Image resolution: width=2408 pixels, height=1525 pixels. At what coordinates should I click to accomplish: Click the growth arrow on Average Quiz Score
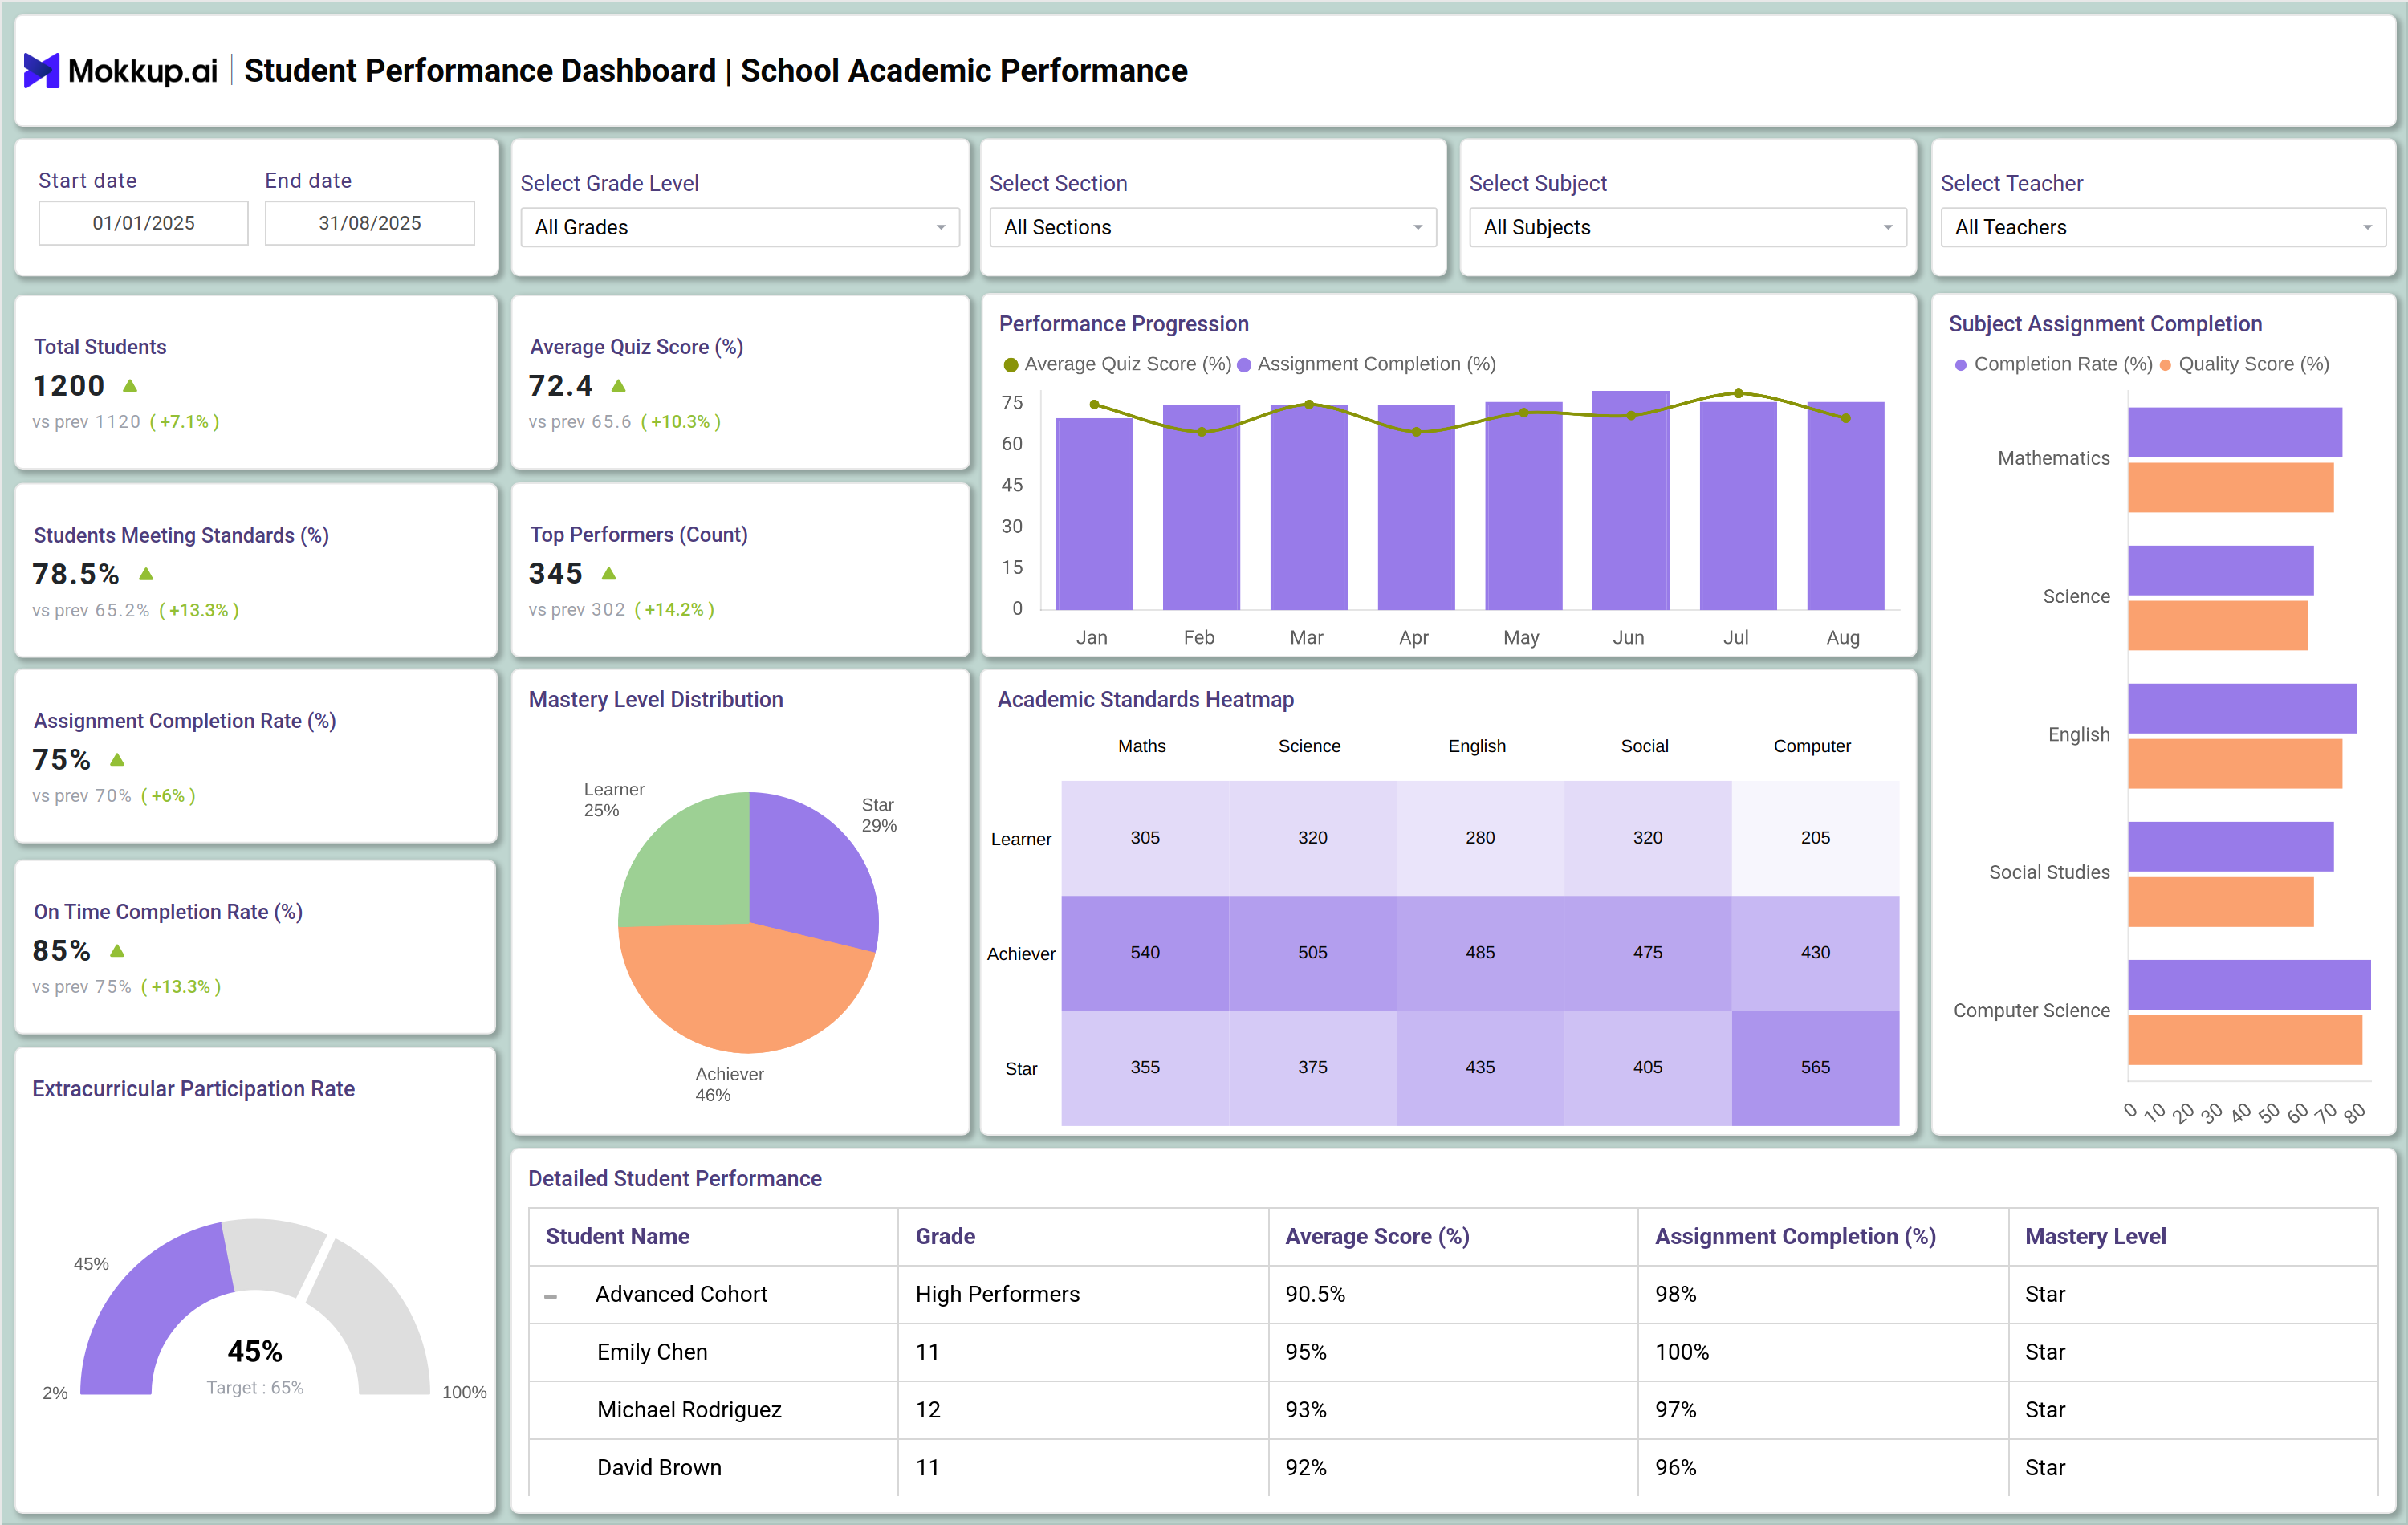[620, 385]
